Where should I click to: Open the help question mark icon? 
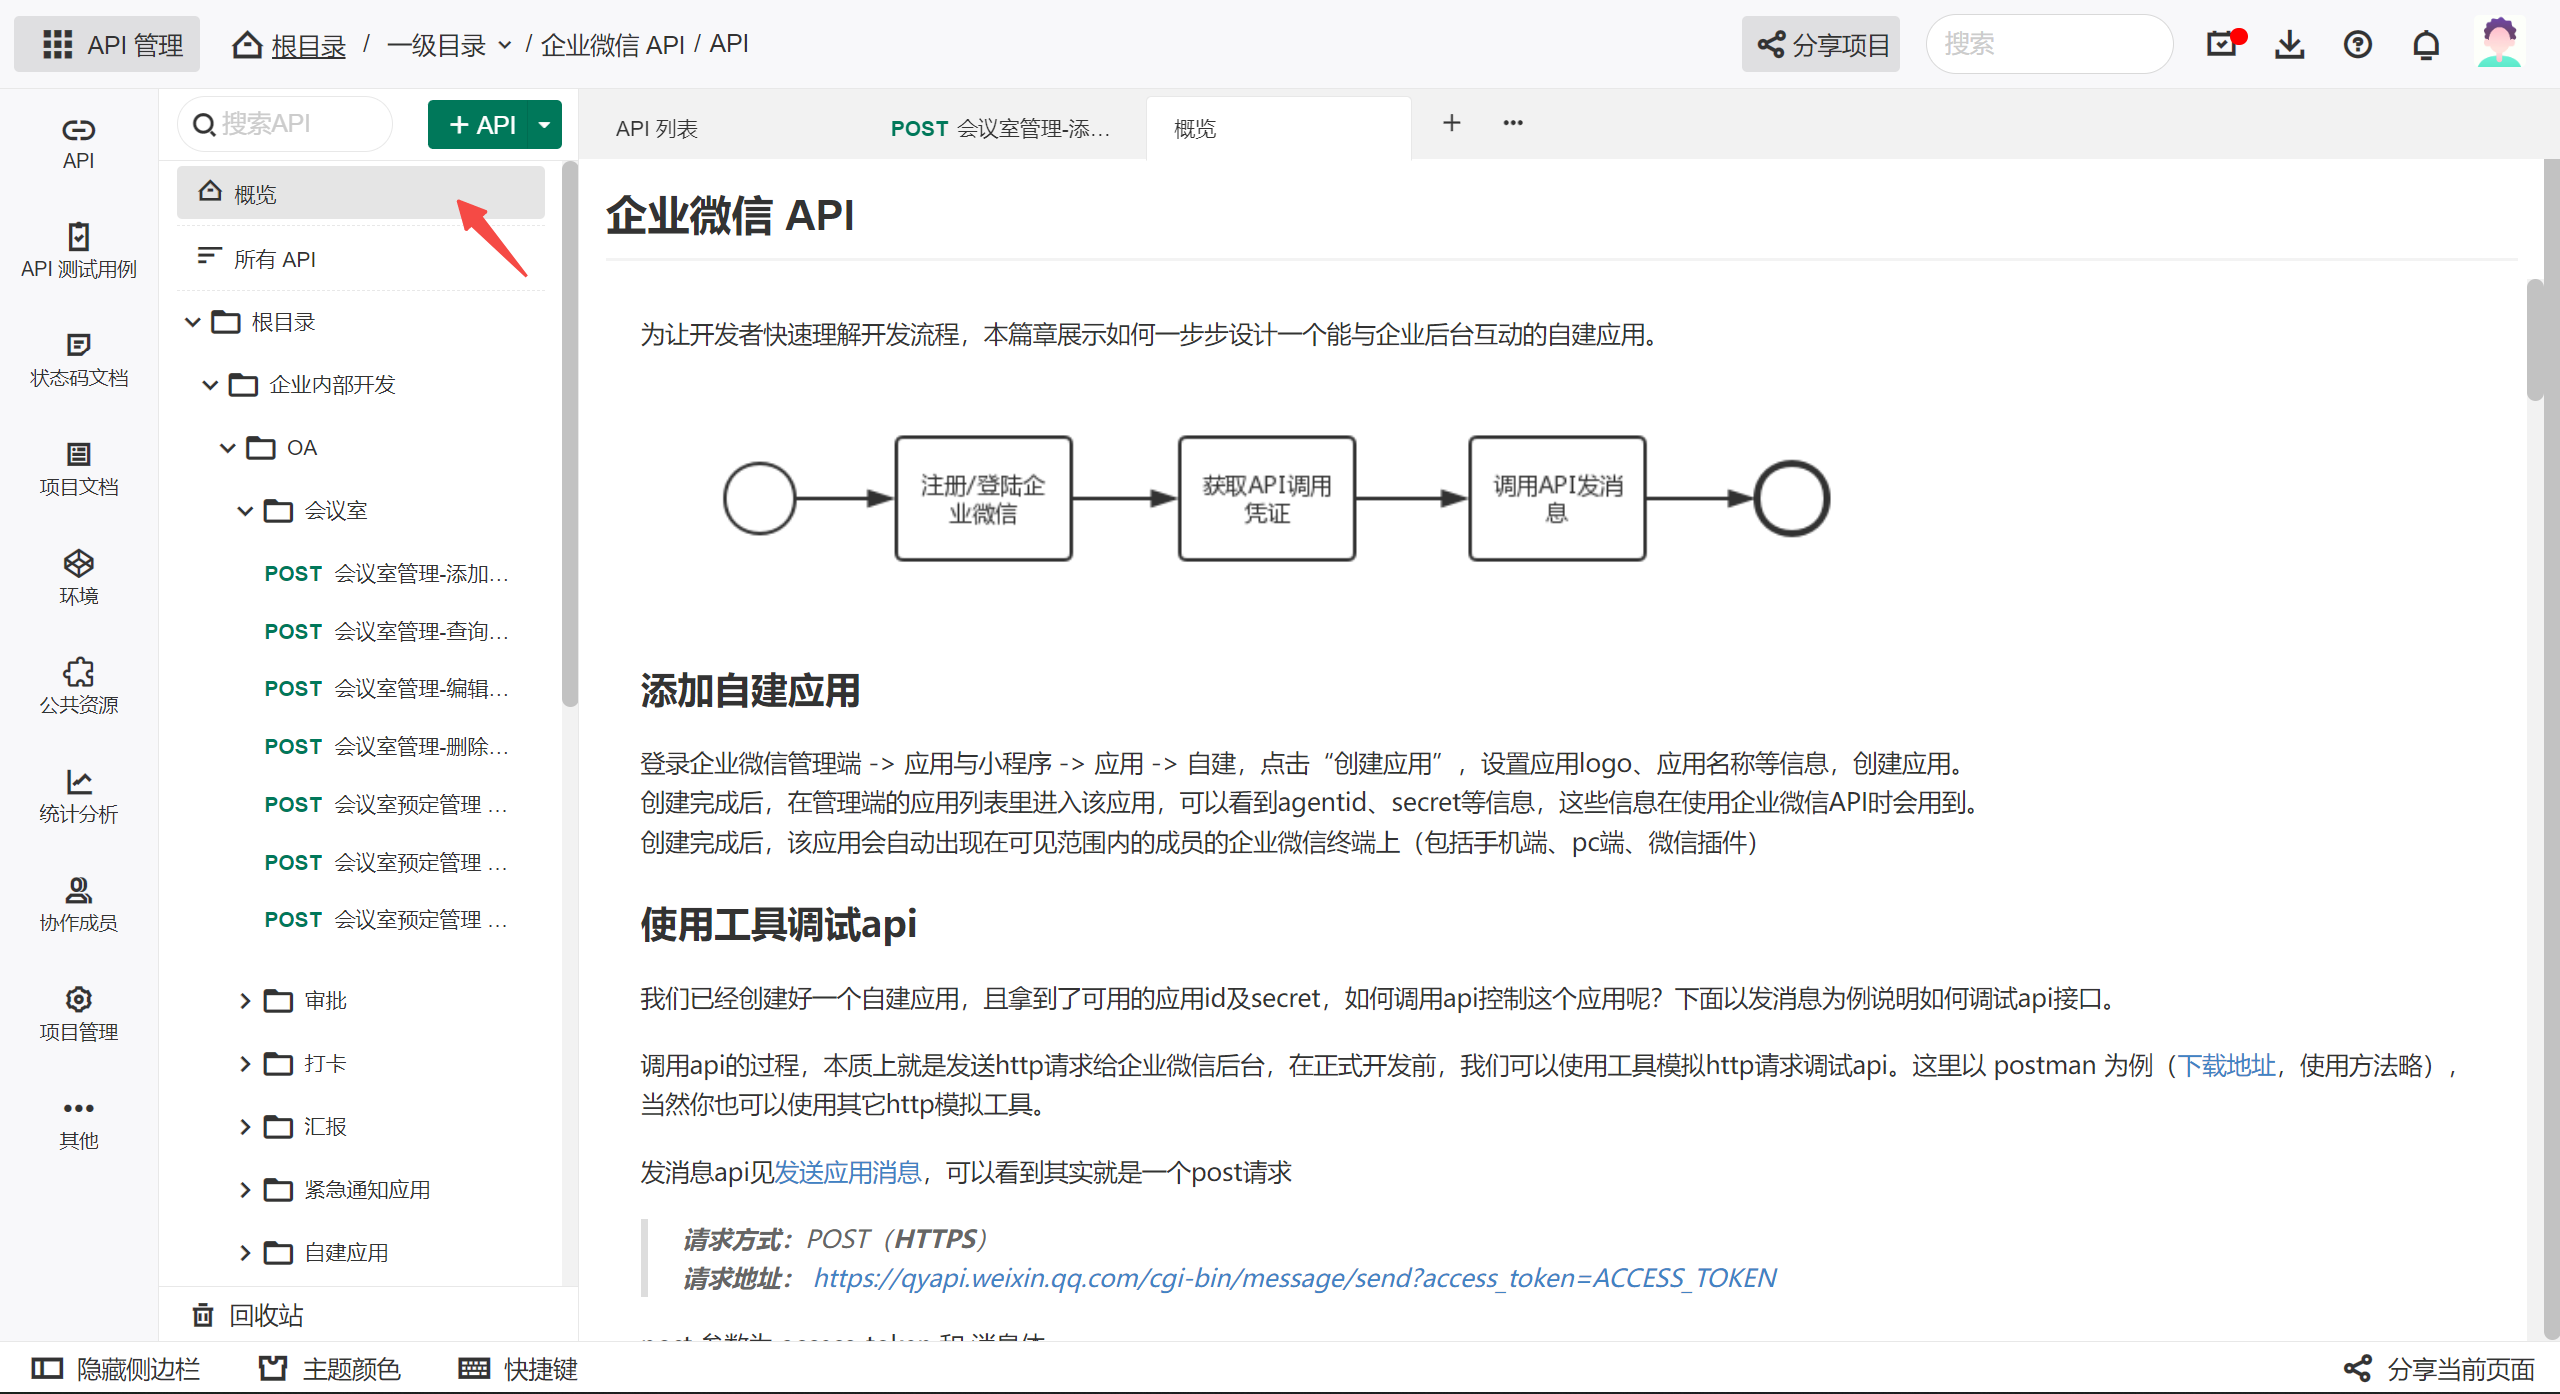2358,45
